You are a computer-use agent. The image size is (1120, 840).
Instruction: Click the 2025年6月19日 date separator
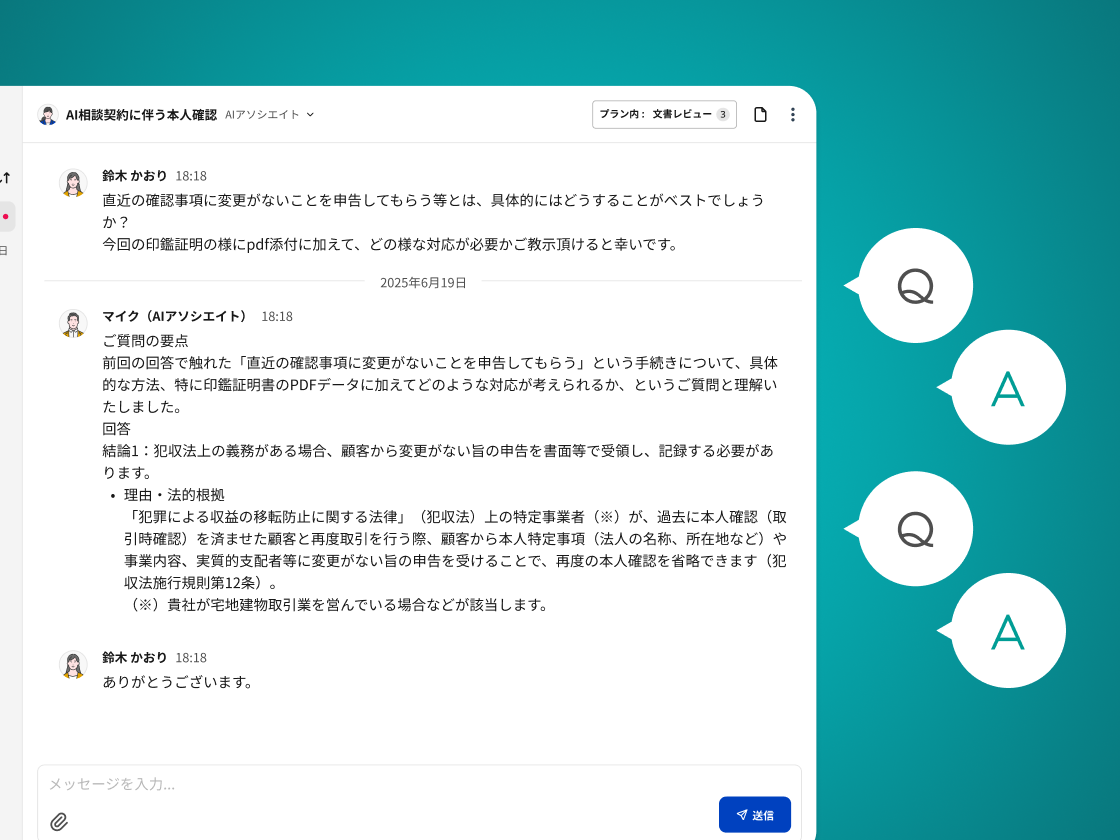423,283
